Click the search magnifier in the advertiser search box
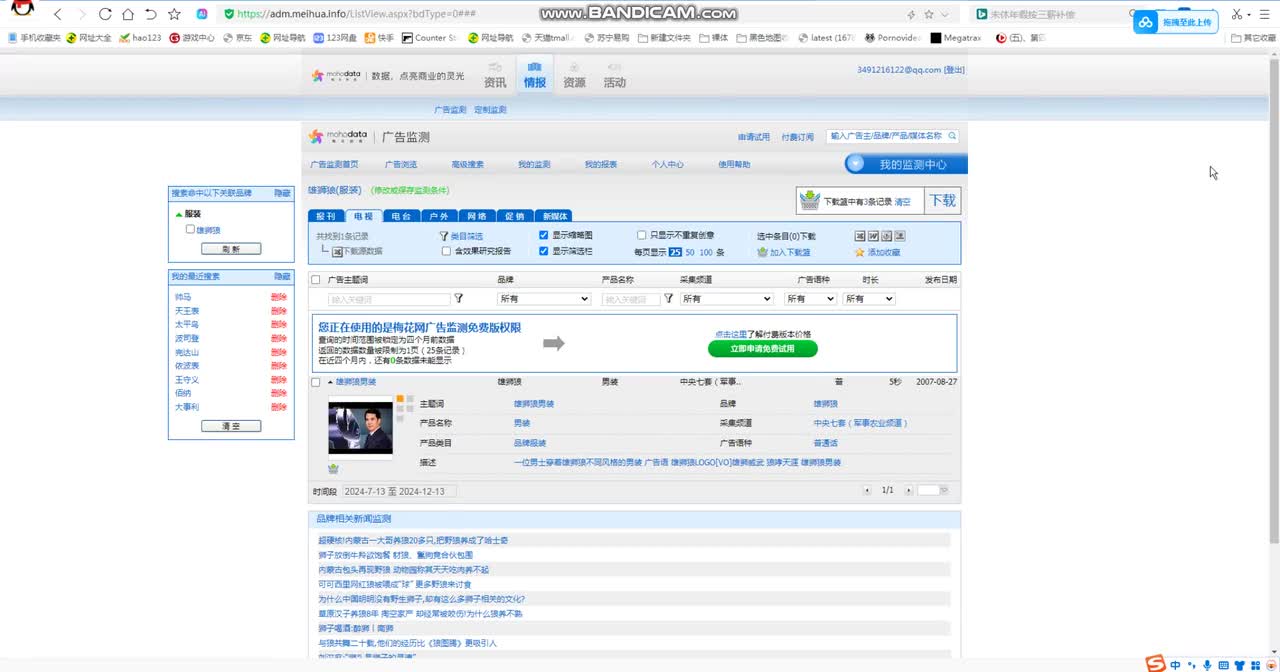 point(952,136)
